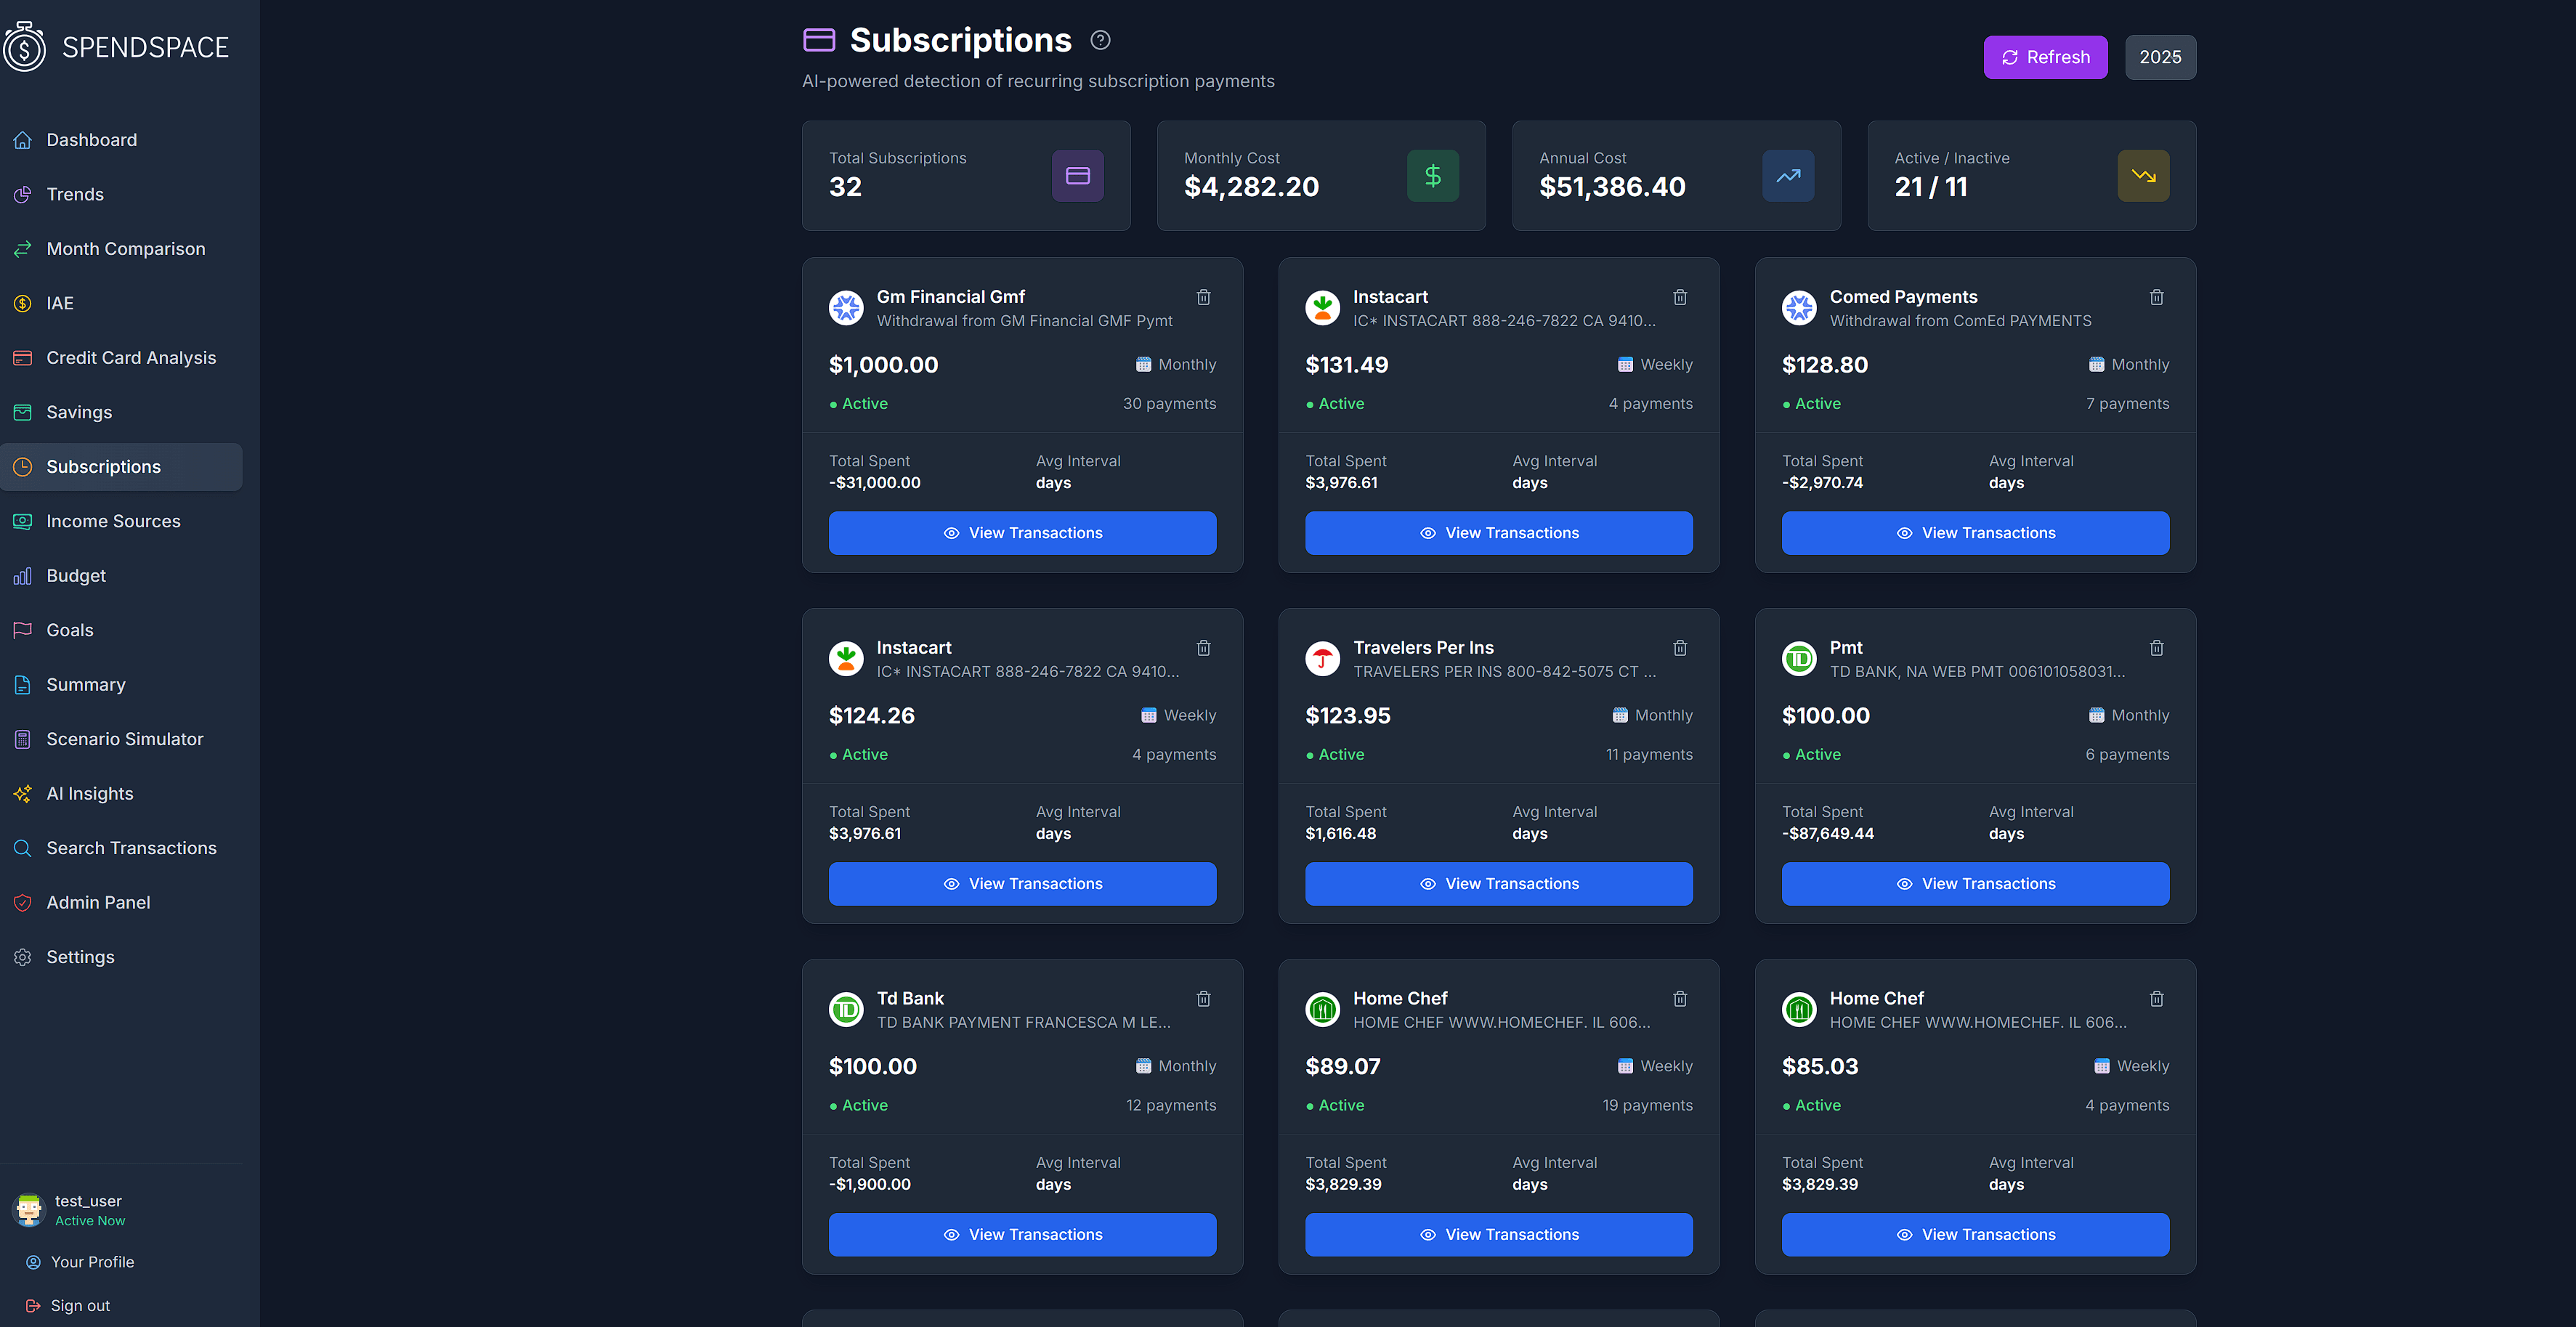2576x1327 pixels.
Task: Delete the $85.03 Home Chef subscription
Action: pyautogui.click(x=2157, y=999)
